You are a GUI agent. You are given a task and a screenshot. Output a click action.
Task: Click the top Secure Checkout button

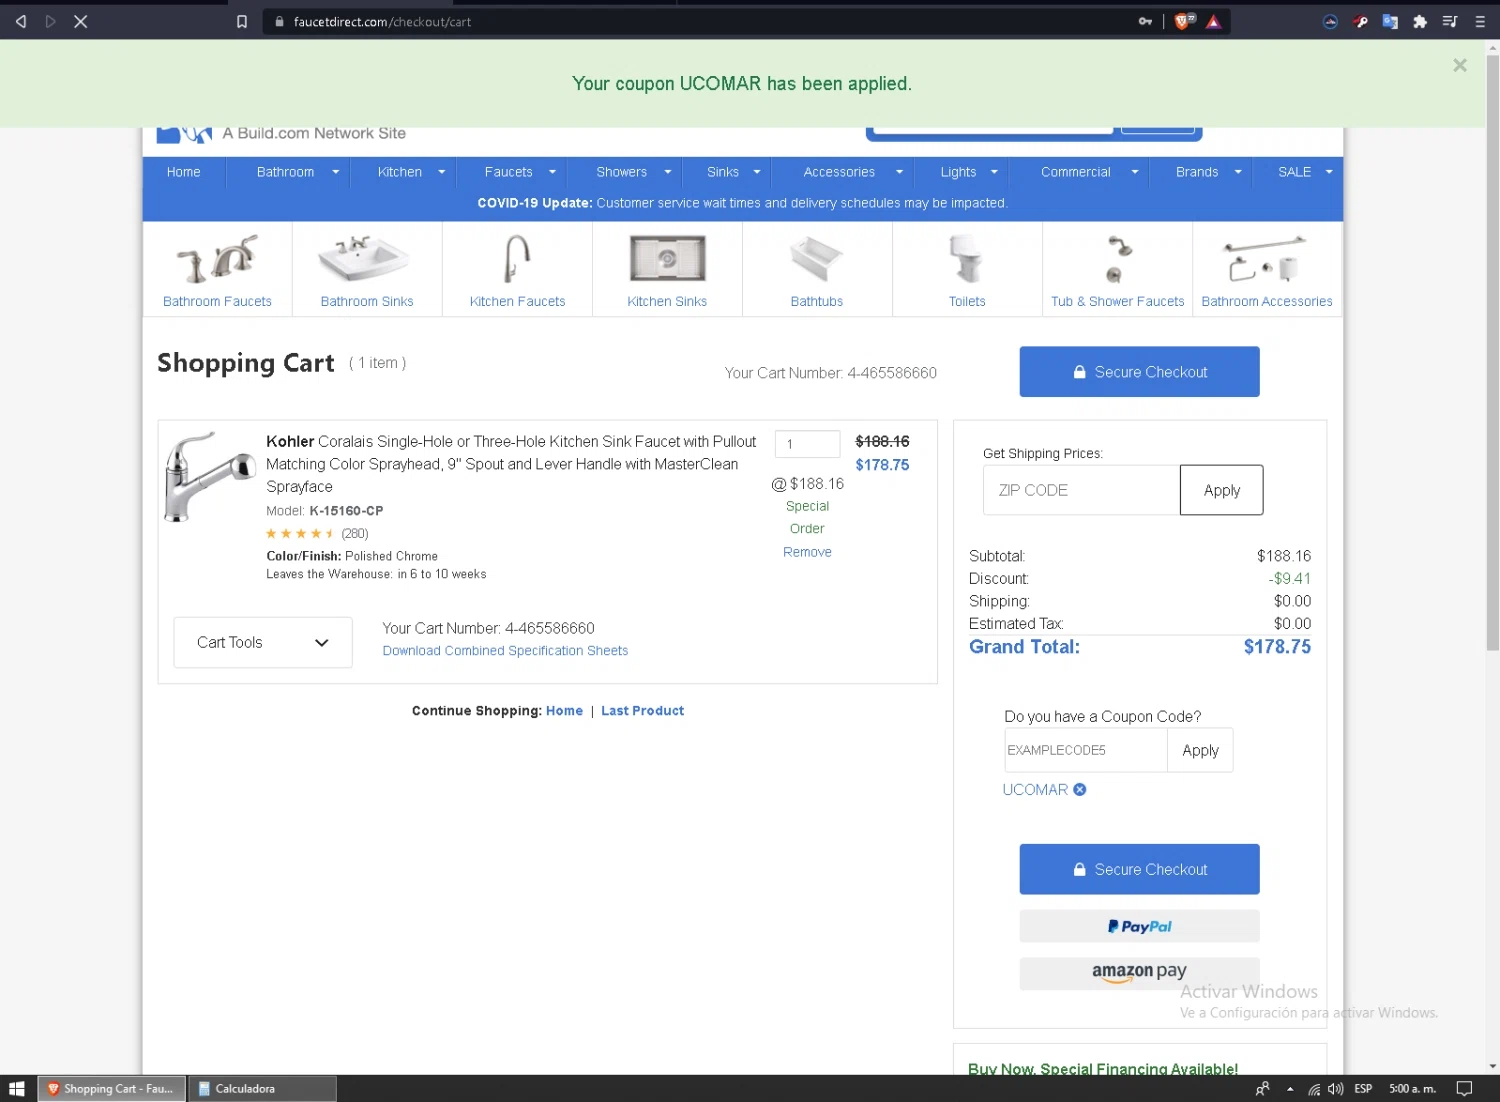pyautogui.click(x=1139, y=372)
